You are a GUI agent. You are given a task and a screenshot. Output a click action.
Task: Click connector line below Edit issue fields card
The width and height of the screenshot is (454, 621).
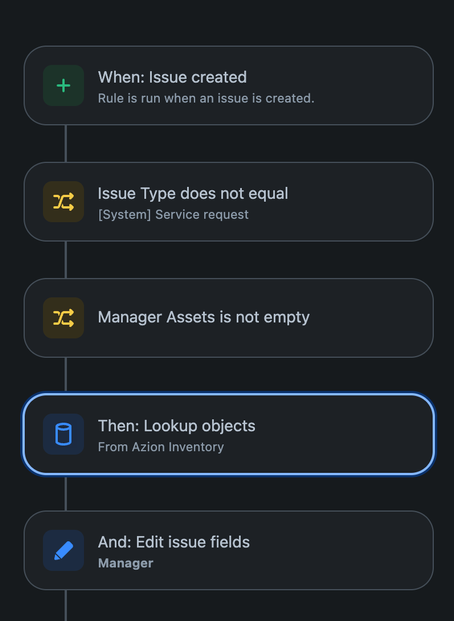[x=65, y=606]
